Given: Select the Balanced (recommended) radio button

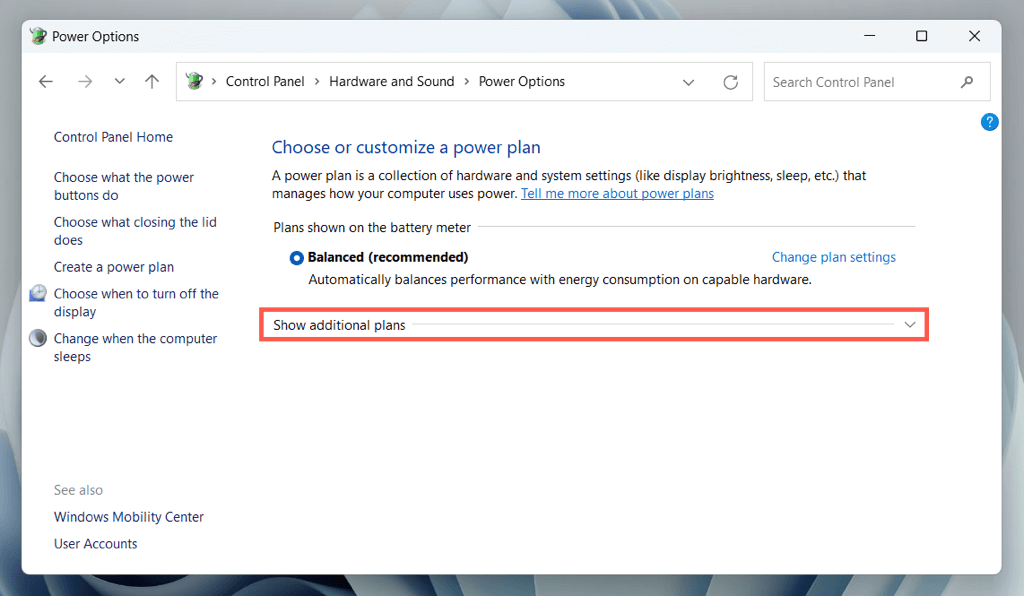Looking at the screenshot, I should 296,258.
